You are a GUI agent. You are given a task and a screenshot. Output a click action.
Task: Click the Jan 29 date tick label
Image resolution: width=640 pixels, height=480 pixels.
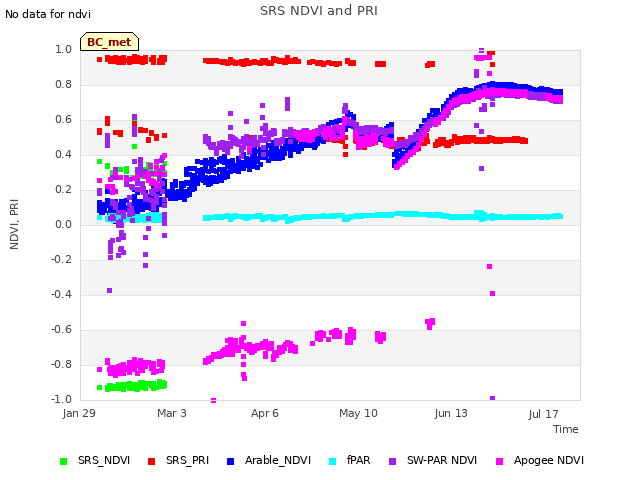pyautogui.click(x=79, y=413)
